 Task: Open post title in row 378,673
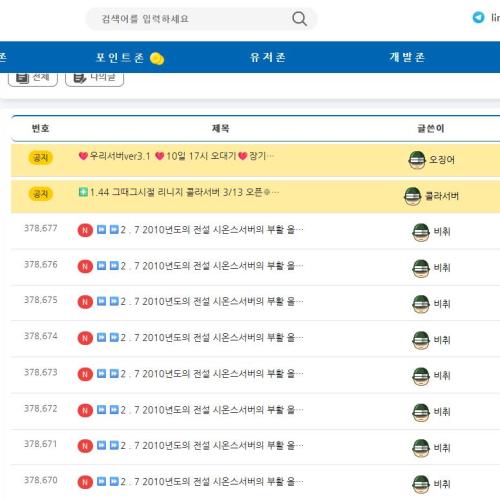click(x=200, y=374)
